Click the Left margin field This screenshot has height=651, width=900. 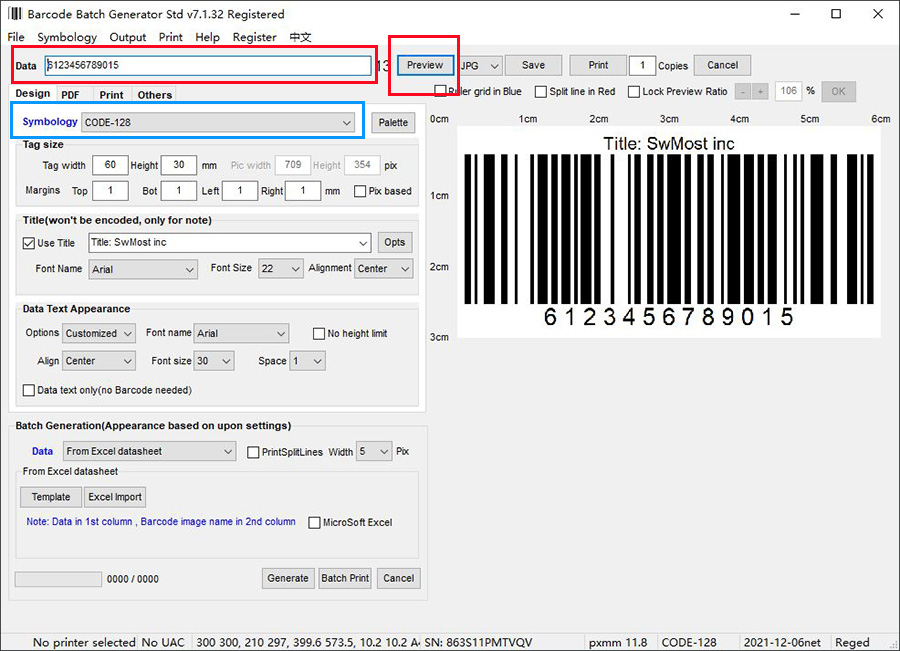pos(239,191)
